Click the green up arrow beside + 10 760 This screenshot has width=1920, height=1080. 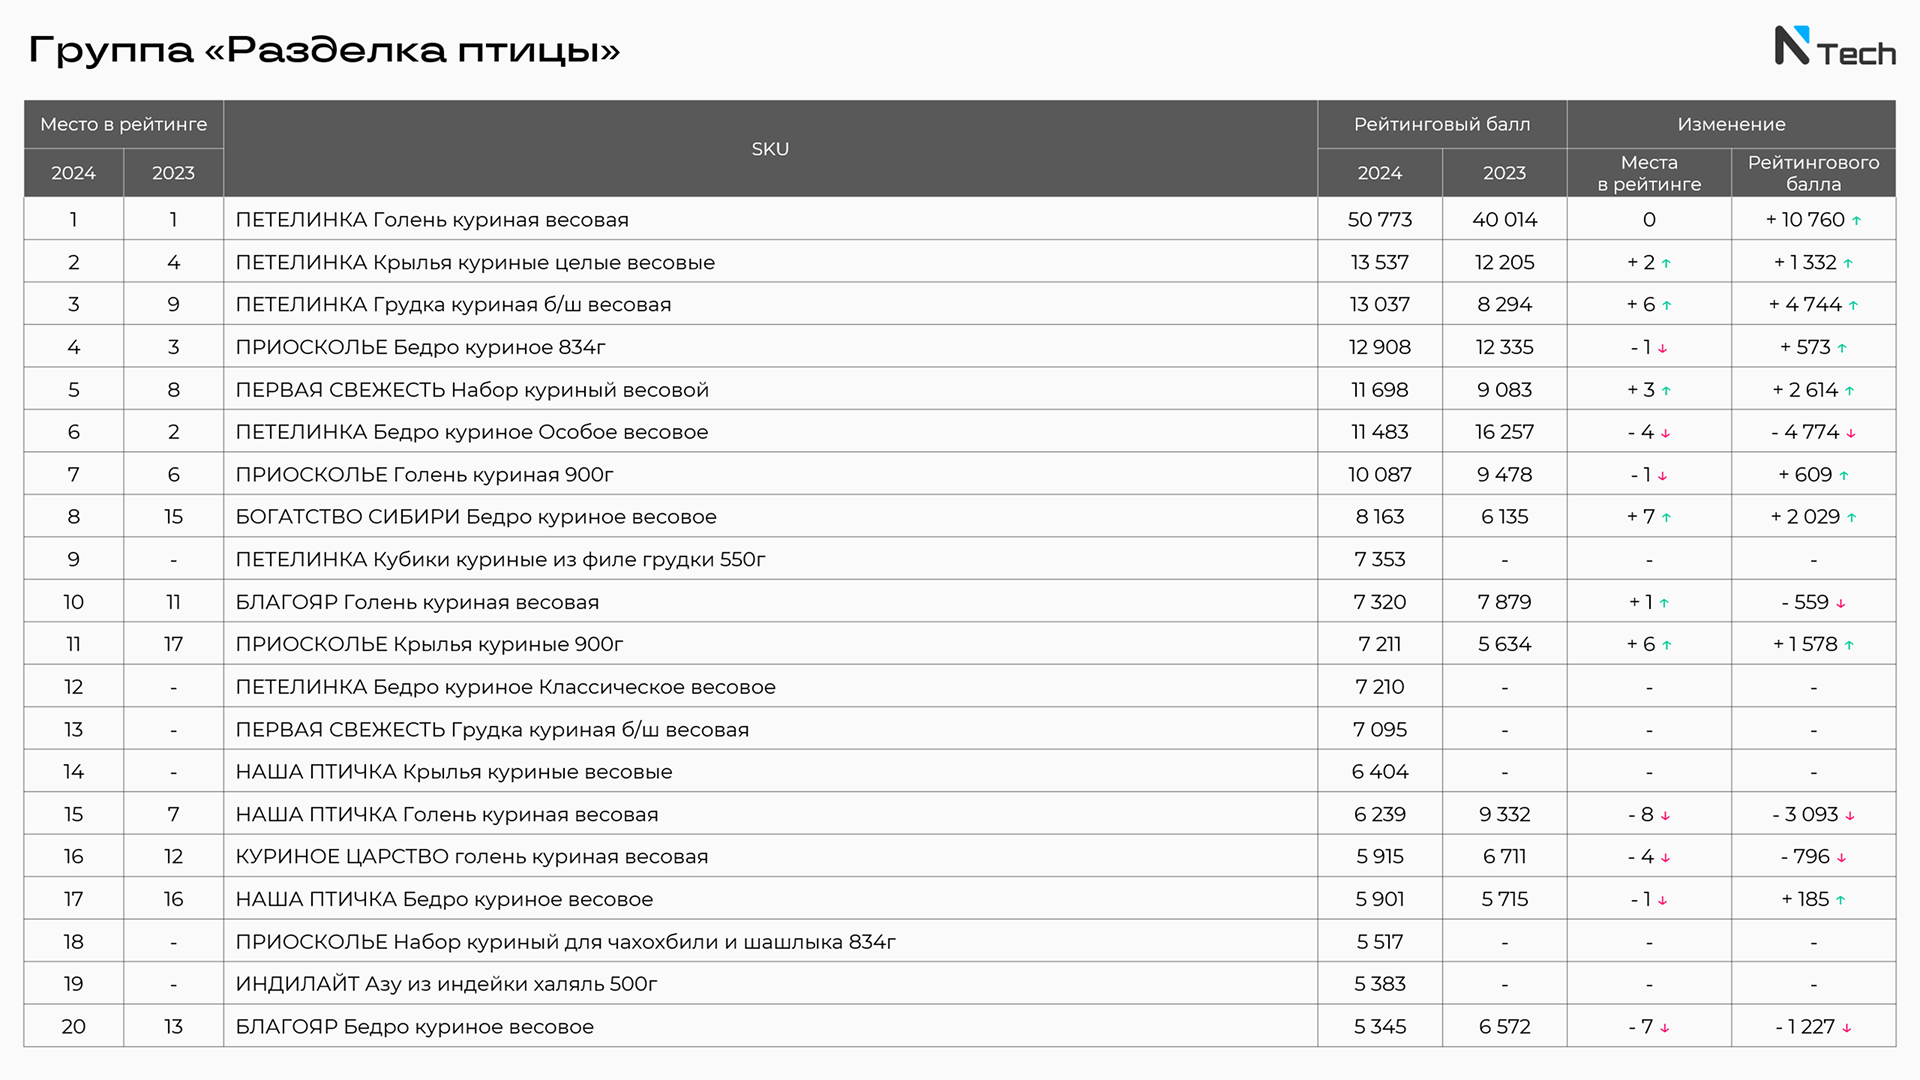point(1857,221)
